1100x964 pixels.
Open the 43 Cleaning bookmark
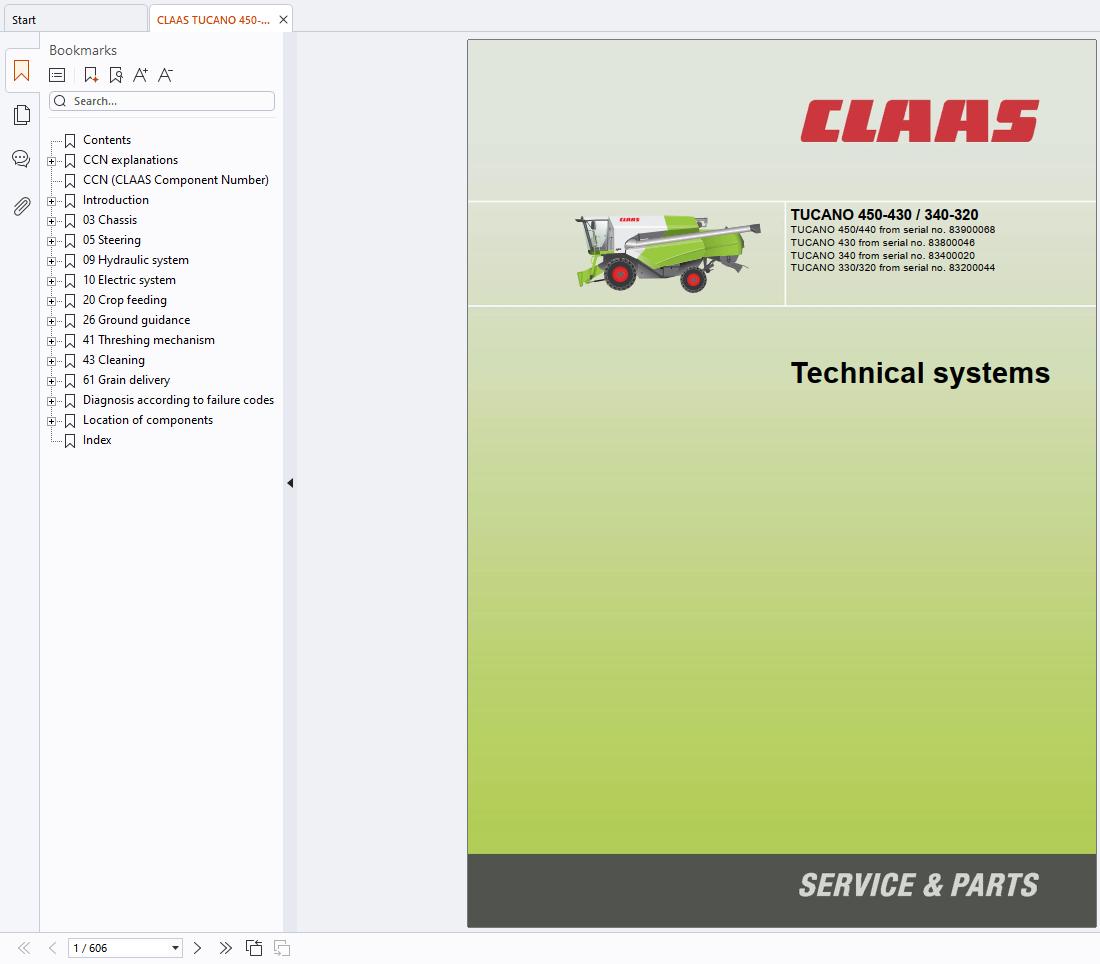click(x=114, y=360)
